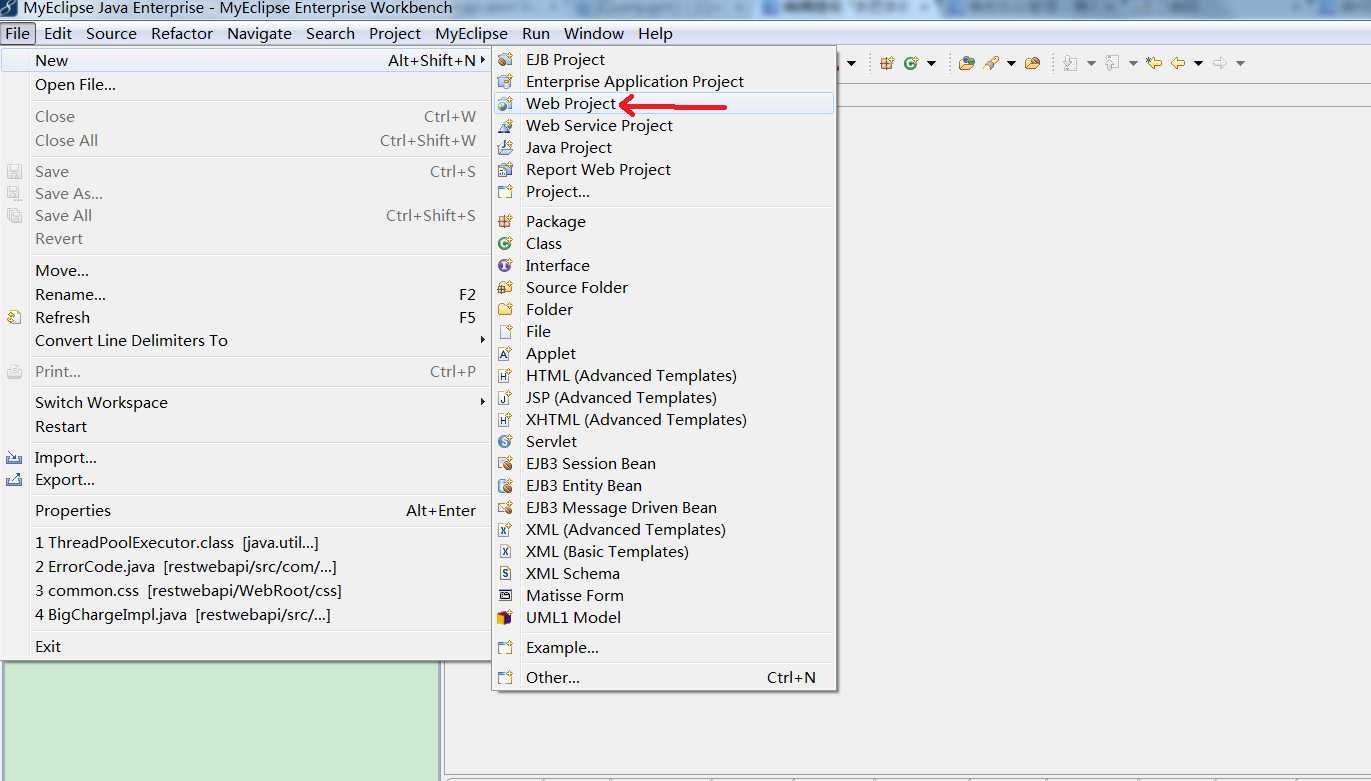The width and height of the screenshot is (1371, 781).
Task: Select Project... in New submenu
Action: click(x=664, y=191)
